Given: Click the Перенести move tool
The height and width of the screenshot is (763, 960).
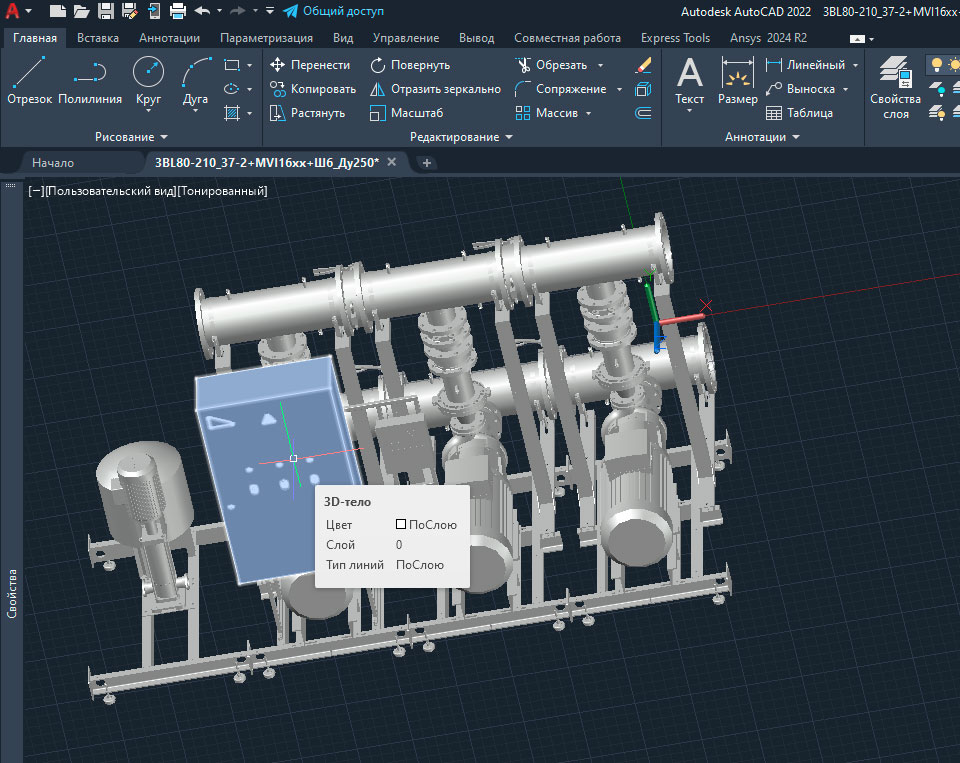Looking at the screenshot, I should (310, 65).
